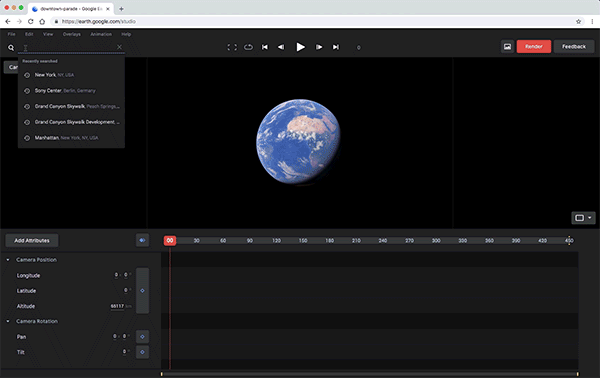Click history icon beside Sony Center
Screen dimensions: 600x378
[x=27, y=91]
